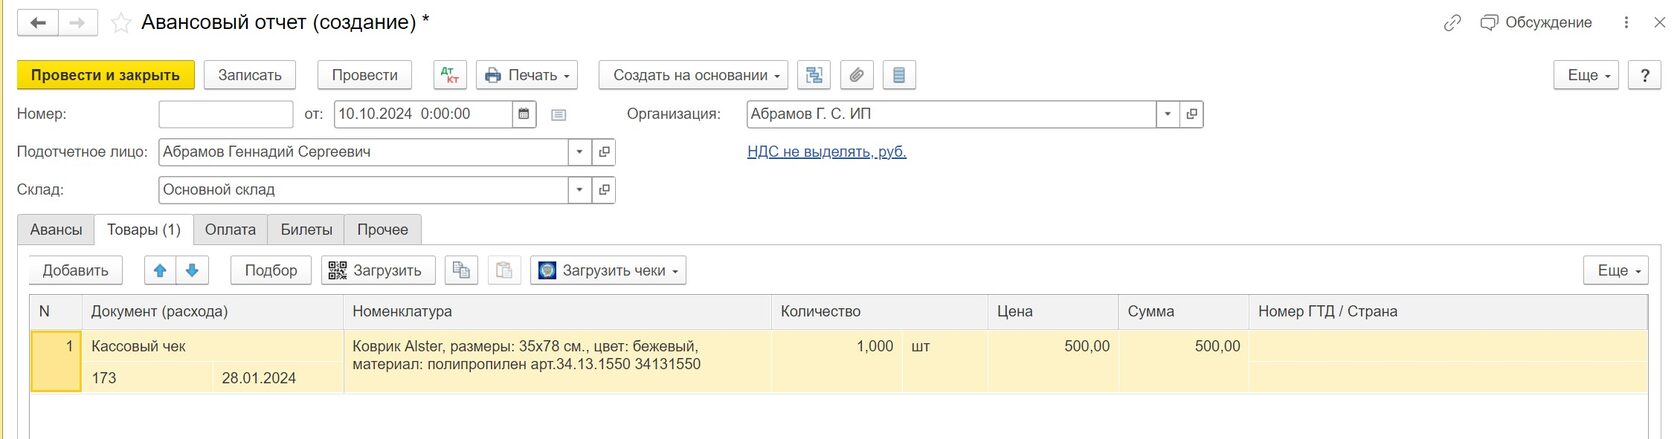1680x439 pixels.
Task: Copy the document link using the chain icon
Action: (1452, 23)
